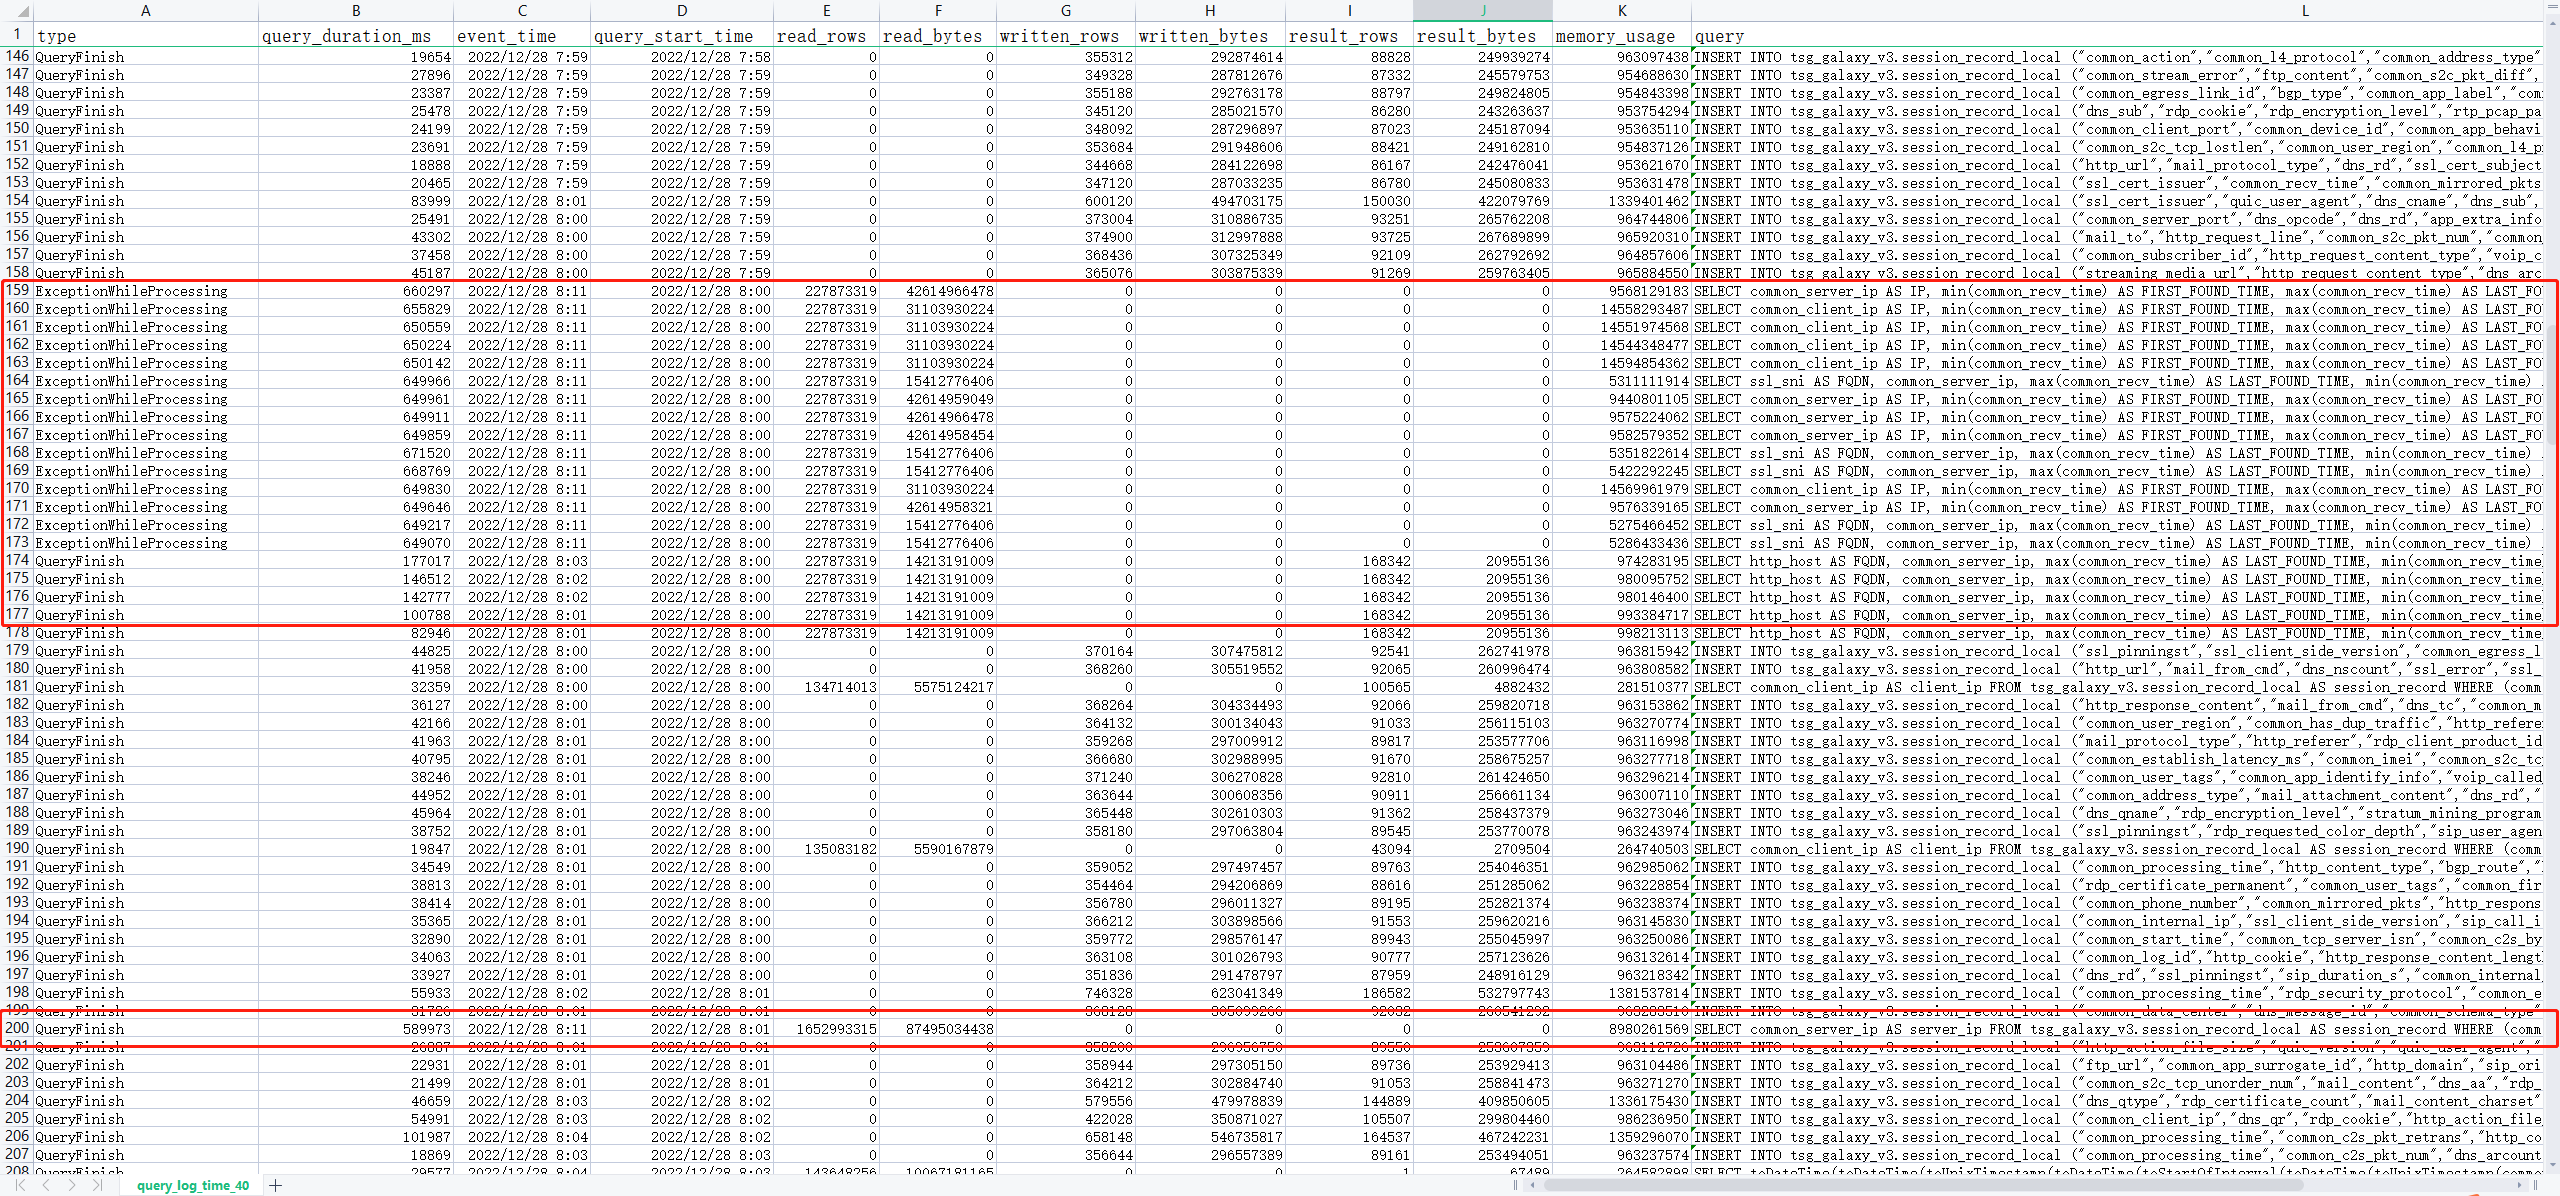Click the horizontal scrollbar left arrow
The image size is (2560, 1196).
(x=1533, y=1185)
